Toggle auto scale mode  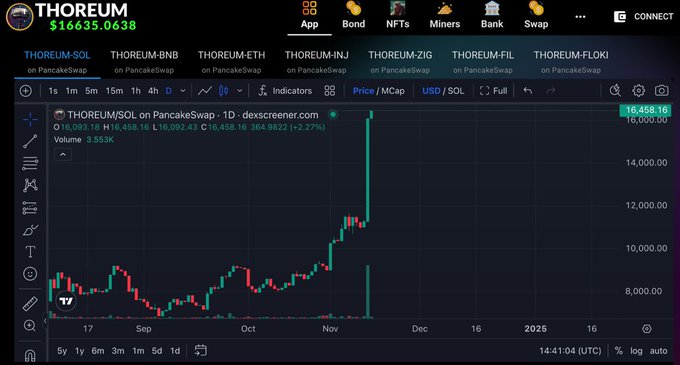pyautogui.click(x=658, y=351)
